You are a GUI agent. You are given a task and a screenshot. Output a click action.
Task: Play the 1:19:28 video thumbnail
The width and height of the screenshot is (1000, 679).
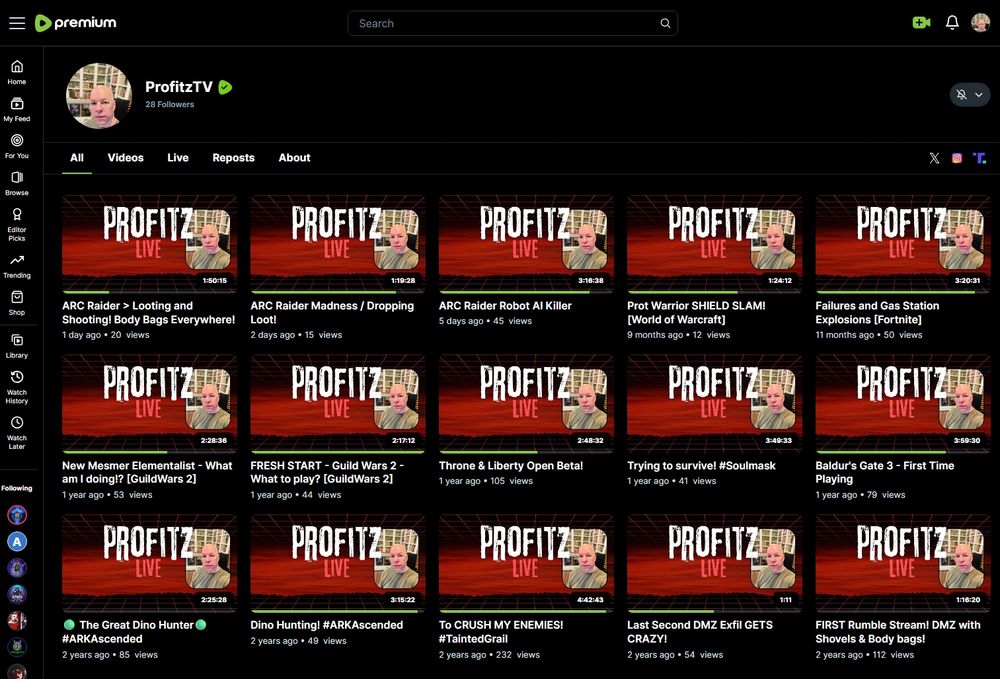(337, 244)
